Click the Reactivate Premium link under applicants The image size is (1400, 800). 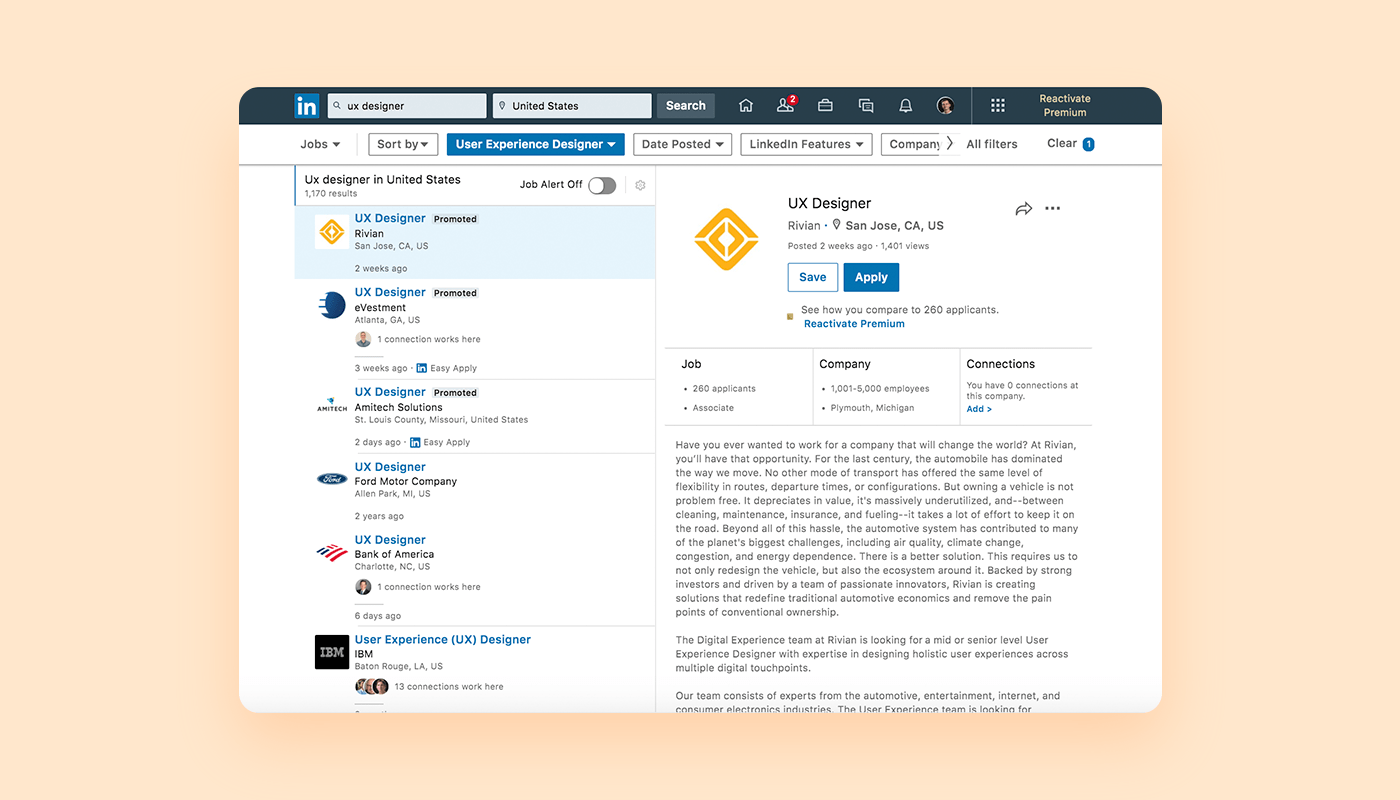(854, 324)
